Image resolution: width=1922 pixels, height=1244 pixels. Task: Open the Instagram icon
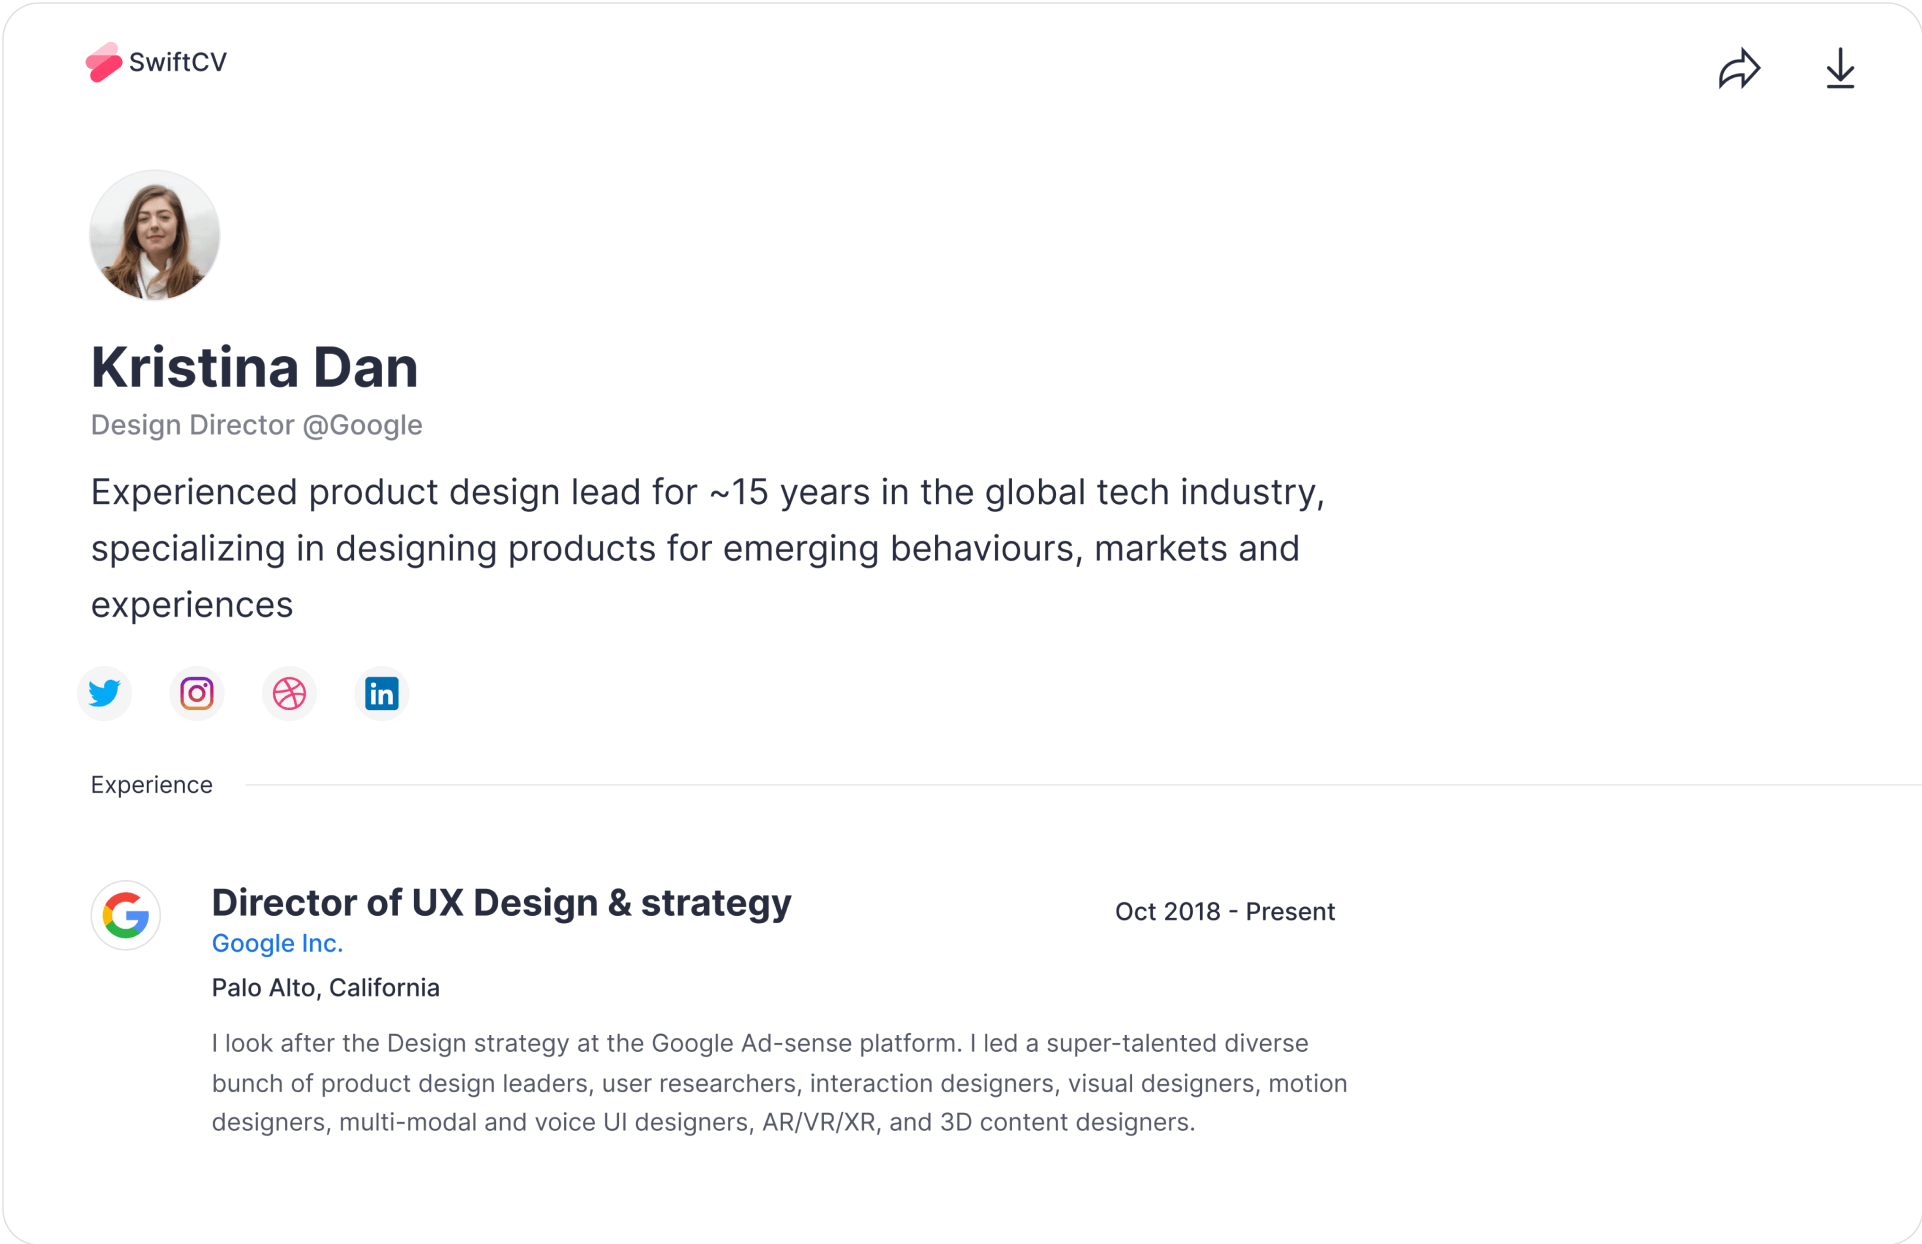coord(196,693)
